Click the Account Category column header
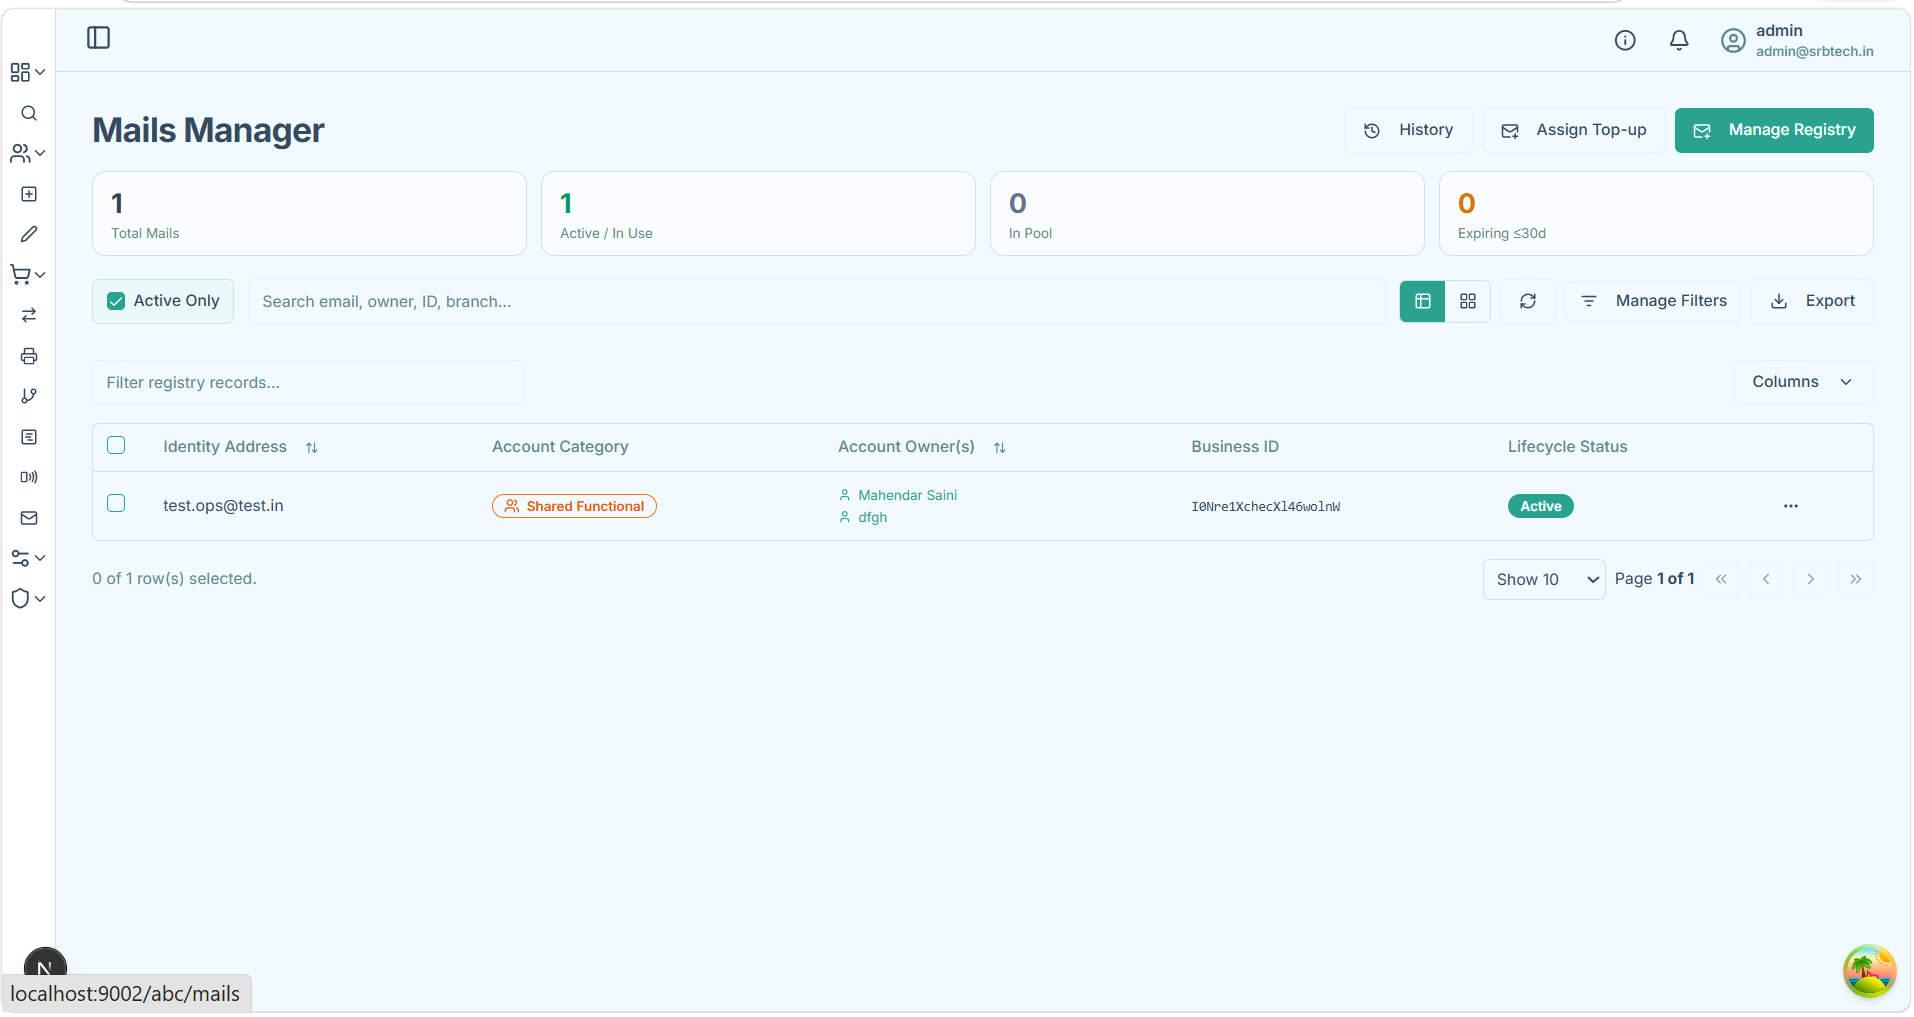 560,447
